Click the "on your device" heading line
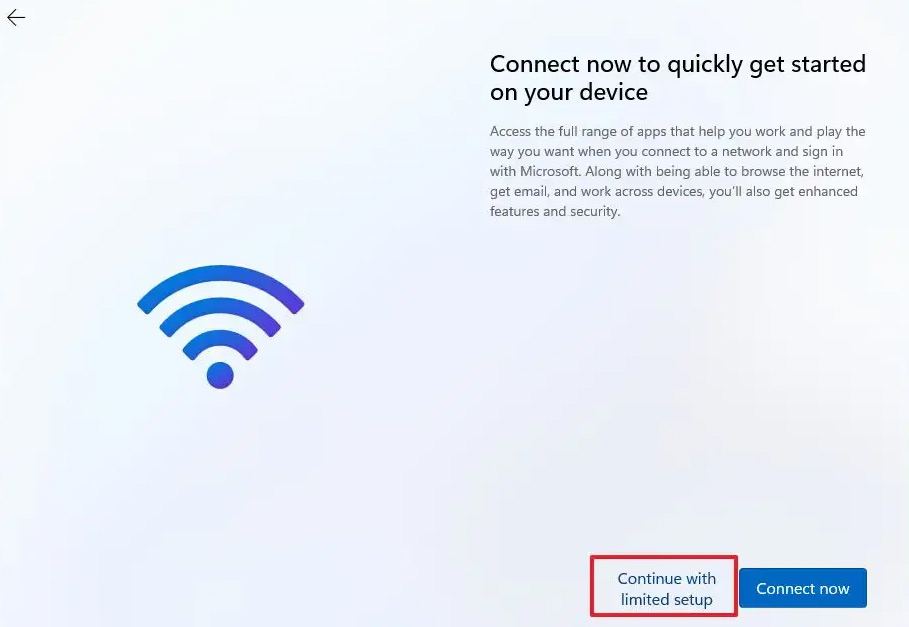Image resolution: width=909 pixels, height=627 pixels. tap(569, 92)
